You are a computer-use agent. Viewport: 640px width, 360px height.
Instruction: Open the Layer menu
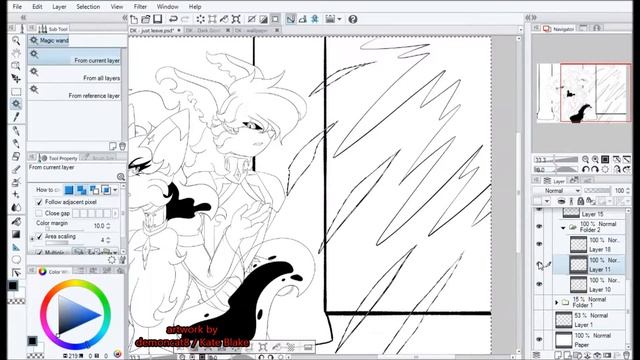[59, 7]
